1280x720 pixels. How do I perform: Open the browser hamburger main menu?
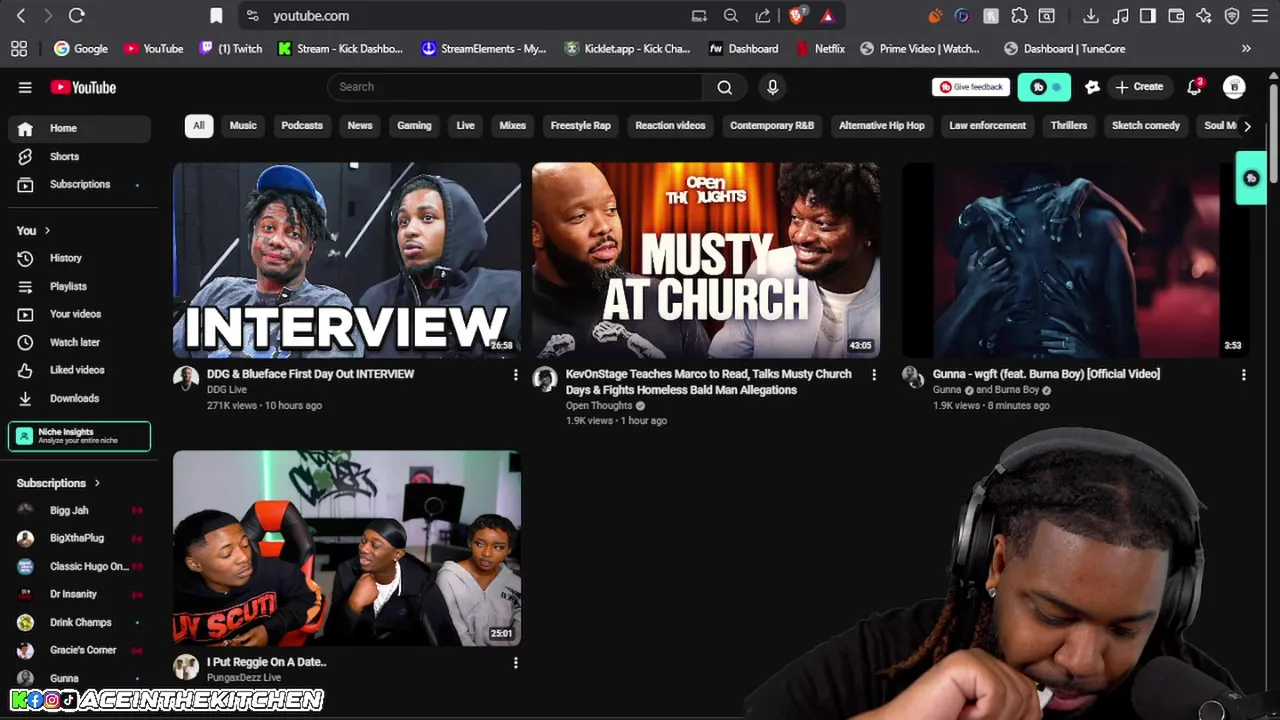click(1260, 16)
